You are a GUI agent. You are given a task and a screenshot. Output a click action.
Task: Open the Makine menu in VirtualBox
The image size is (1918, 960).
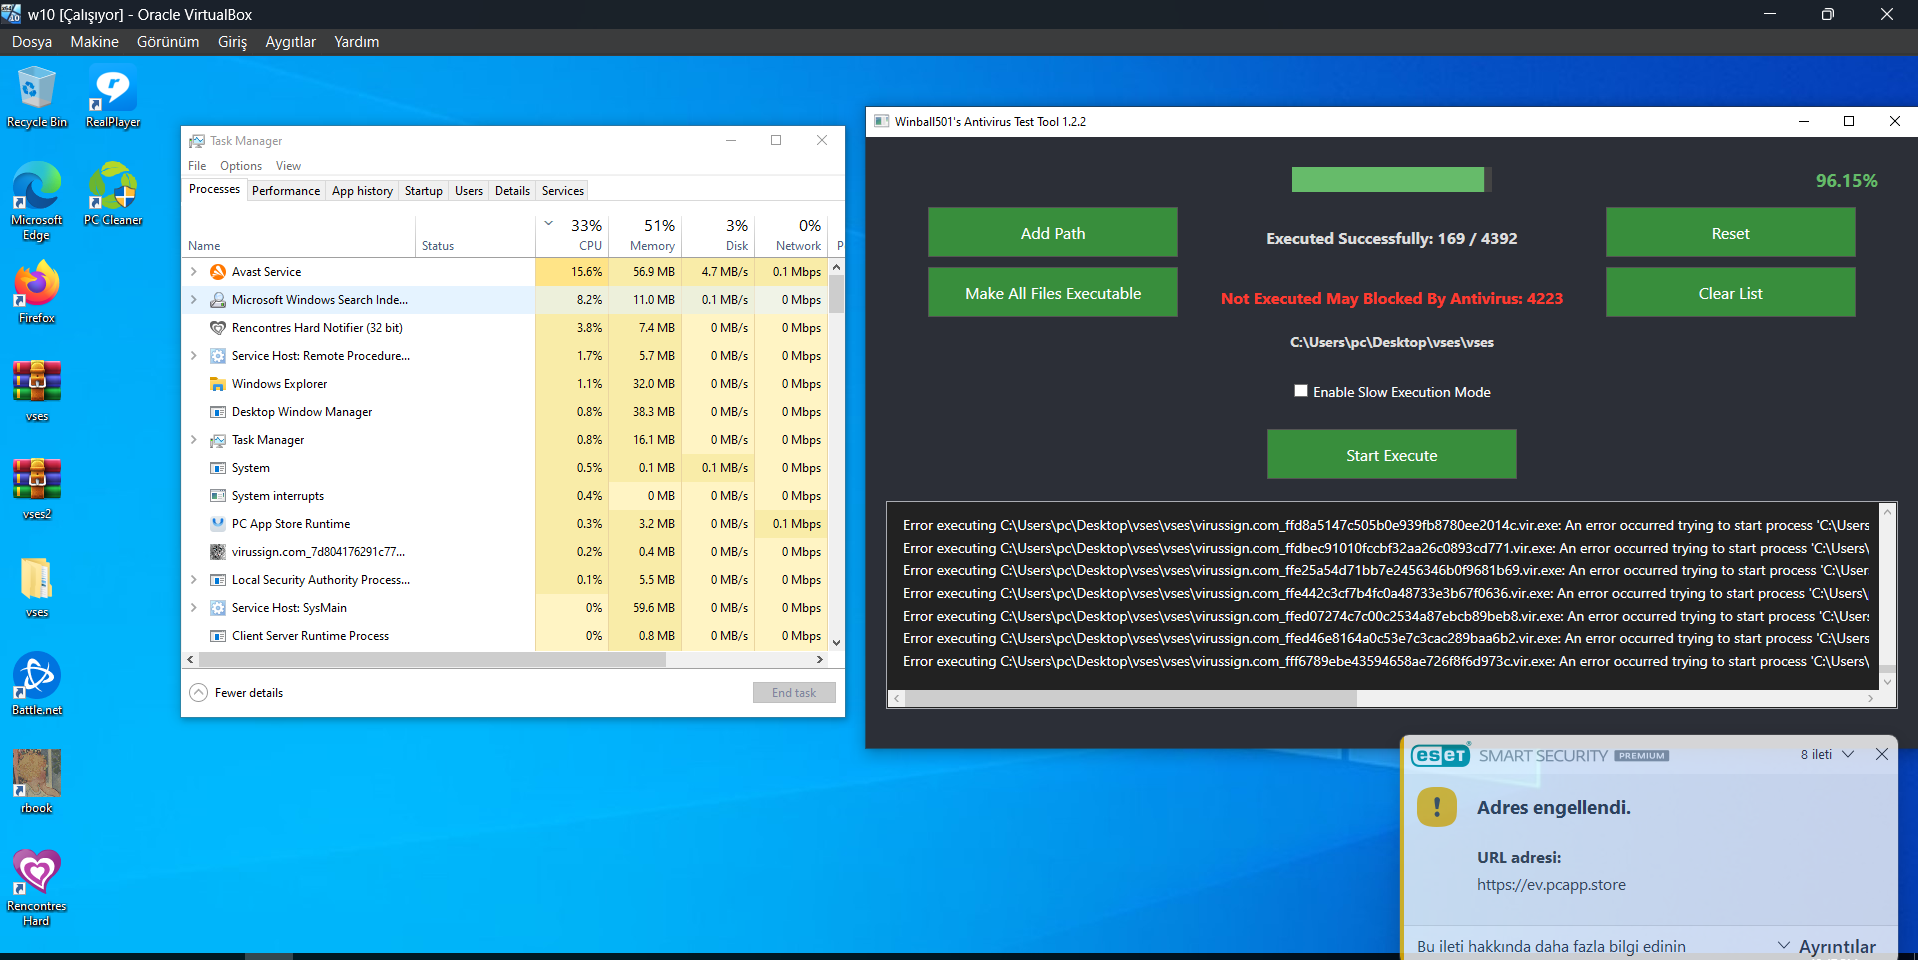point(94,42)
